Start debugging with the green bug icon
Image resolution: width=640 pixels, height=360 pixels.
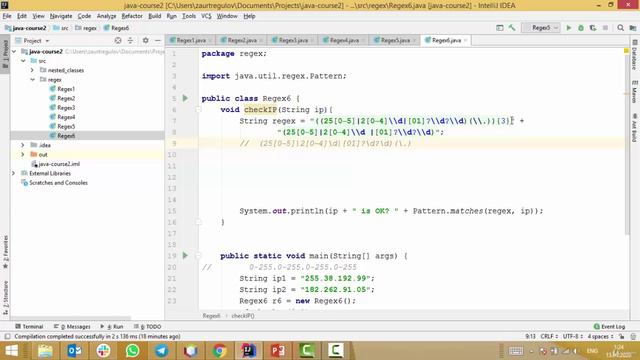[581, 28]
